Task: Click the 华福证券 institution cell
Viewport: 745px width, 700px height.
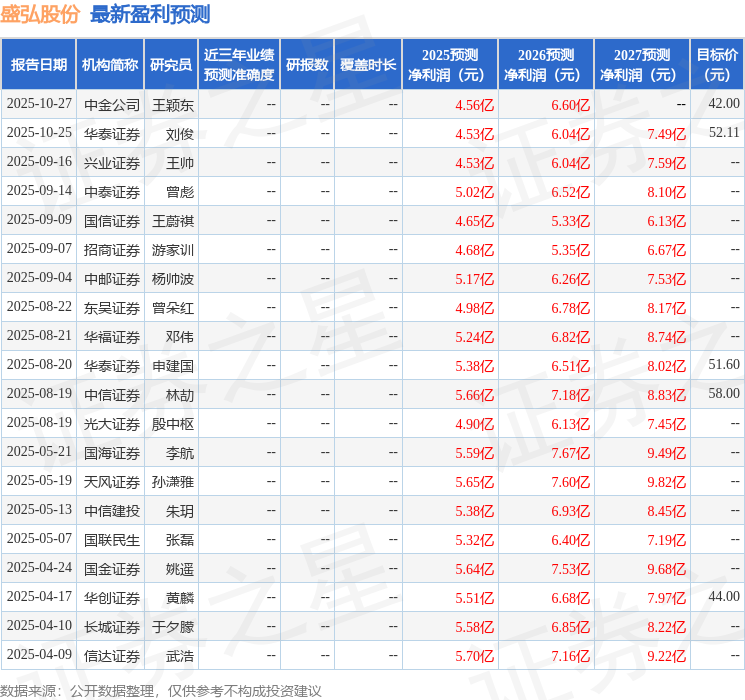Action: pos(112,337)
